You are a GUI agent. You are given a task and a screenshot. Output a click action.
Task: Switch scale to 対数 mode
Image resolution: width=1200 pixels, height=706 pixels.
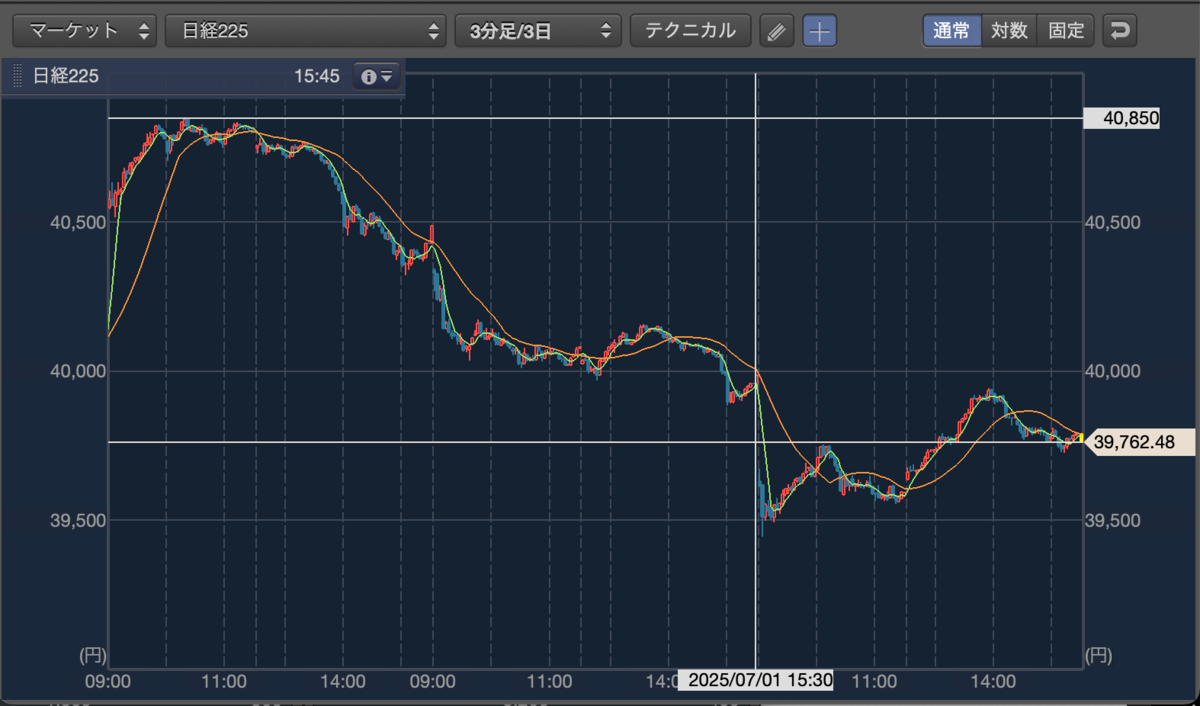coord(1009,31)
